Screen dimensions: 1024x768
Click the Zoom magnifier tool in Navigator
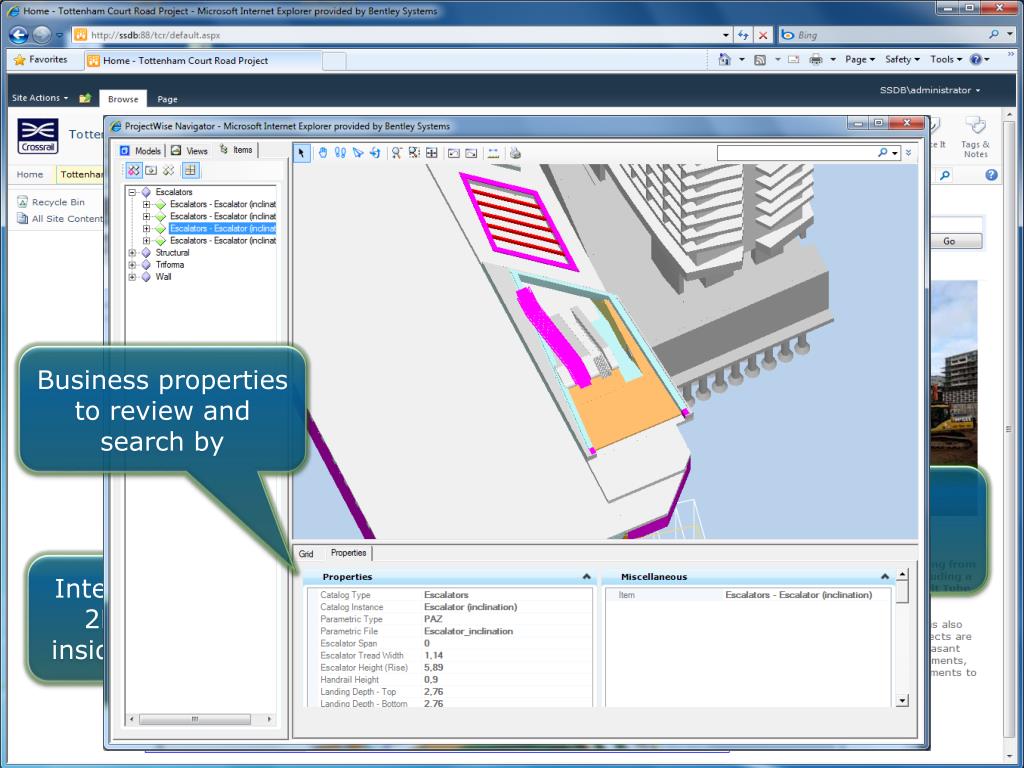point(396,153)
